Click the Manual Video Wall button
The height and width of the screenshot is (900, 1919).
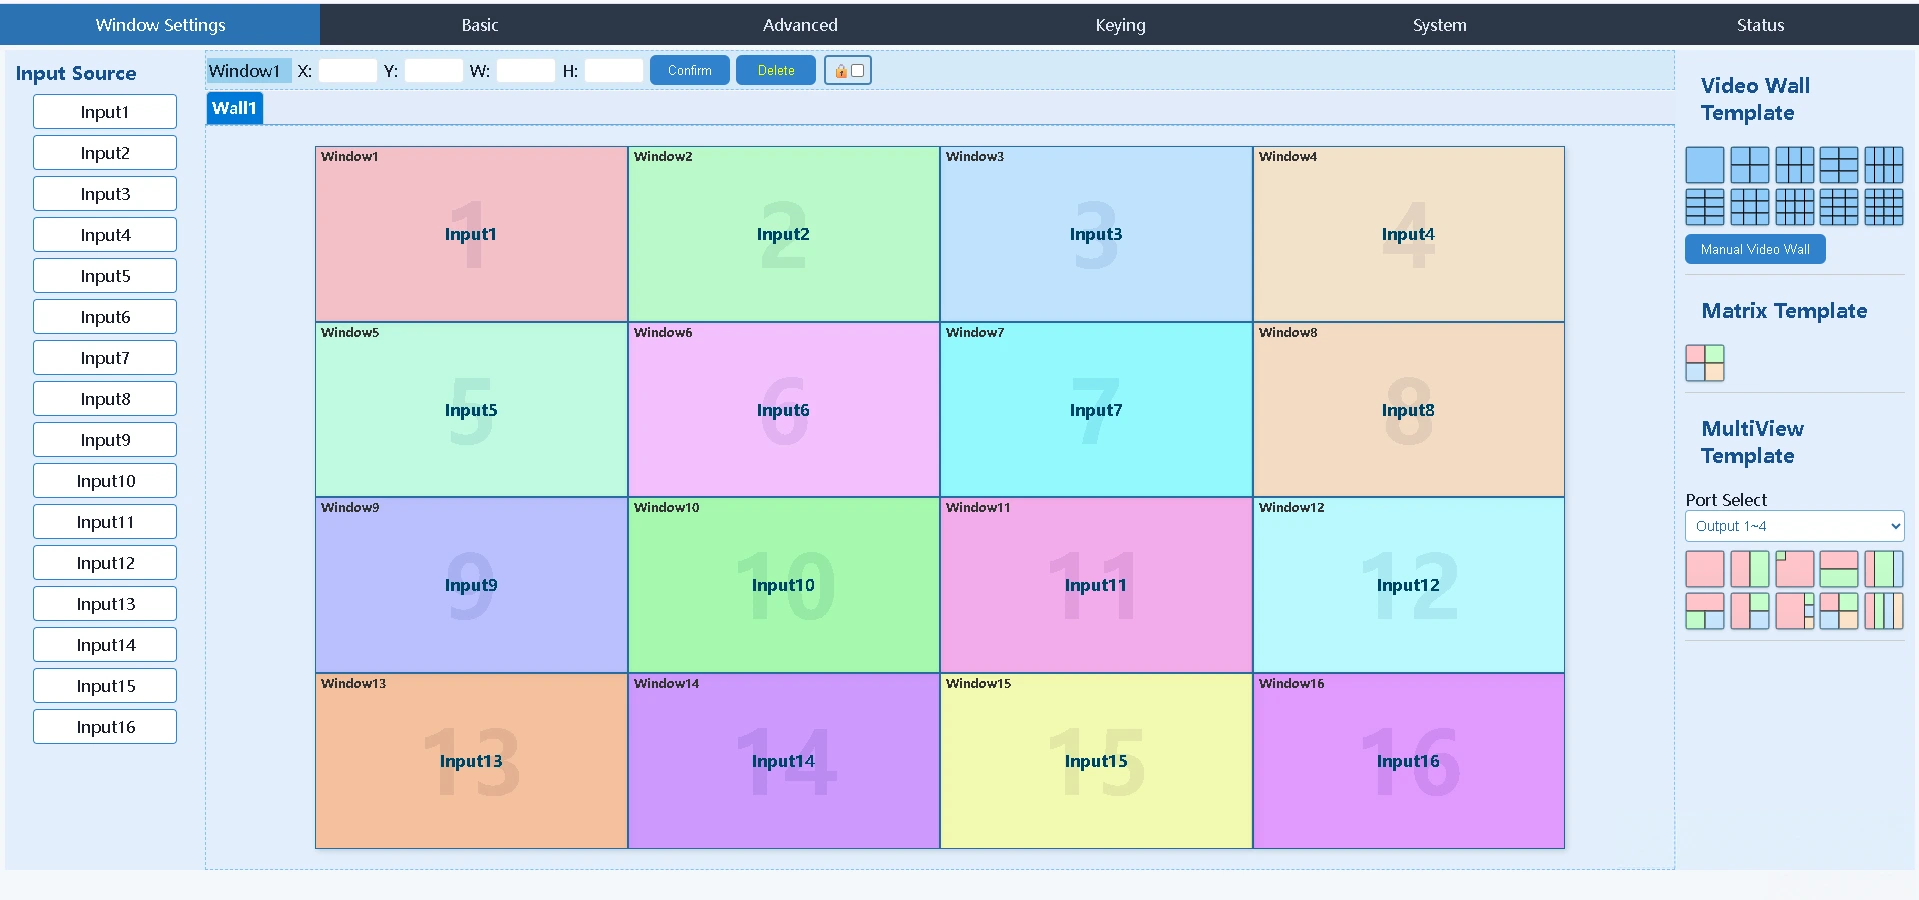click(1755, 249)
